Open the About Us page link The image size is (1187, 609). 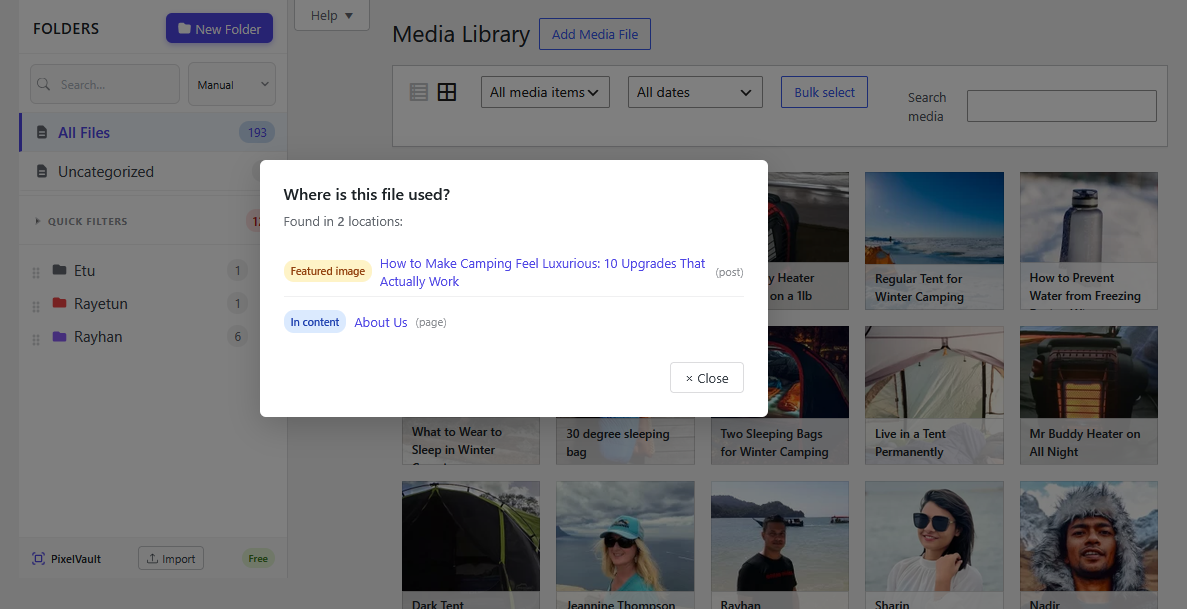click(381, 323)
